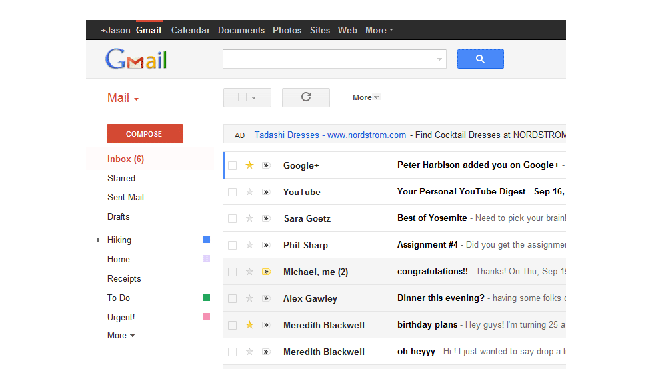
Task: Click the Gmail logo
Action: point(136,59)
